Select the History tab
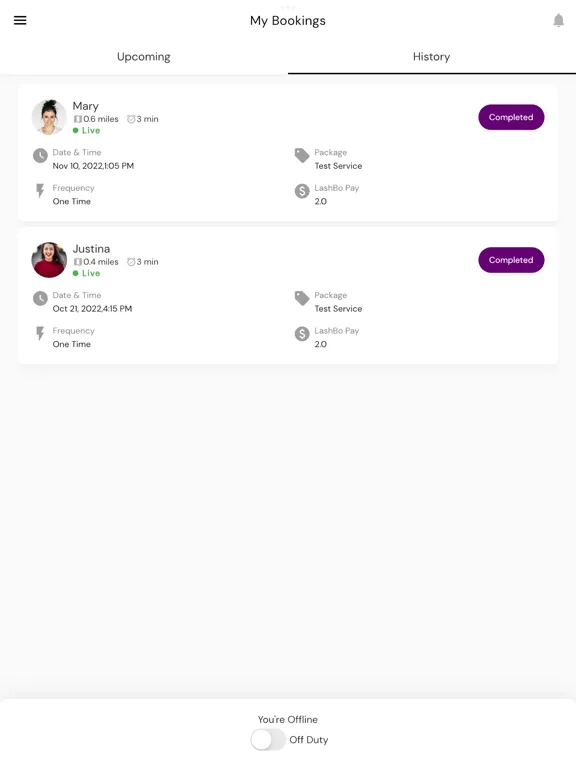 [432, 57]
